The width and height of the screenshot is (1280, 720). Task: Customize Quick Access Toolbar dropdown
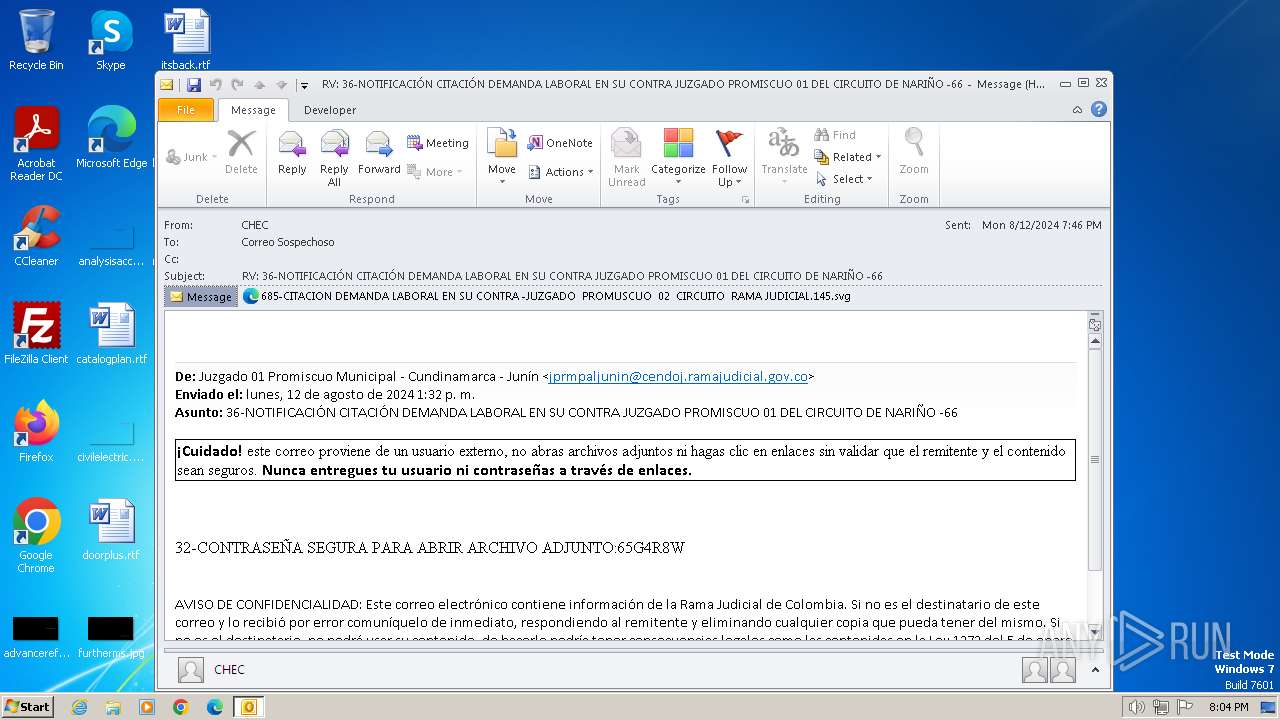pos(304,86)
